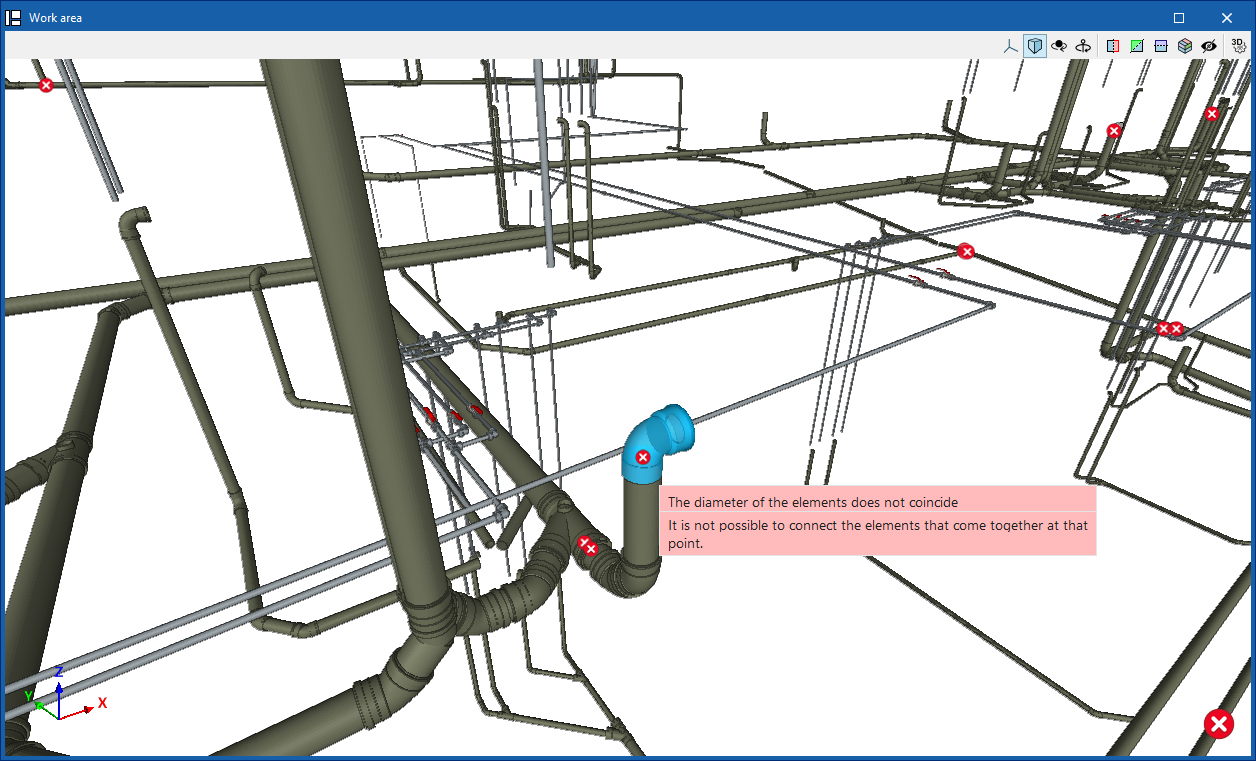Activate the orbit camera tool

[1059, 46]
